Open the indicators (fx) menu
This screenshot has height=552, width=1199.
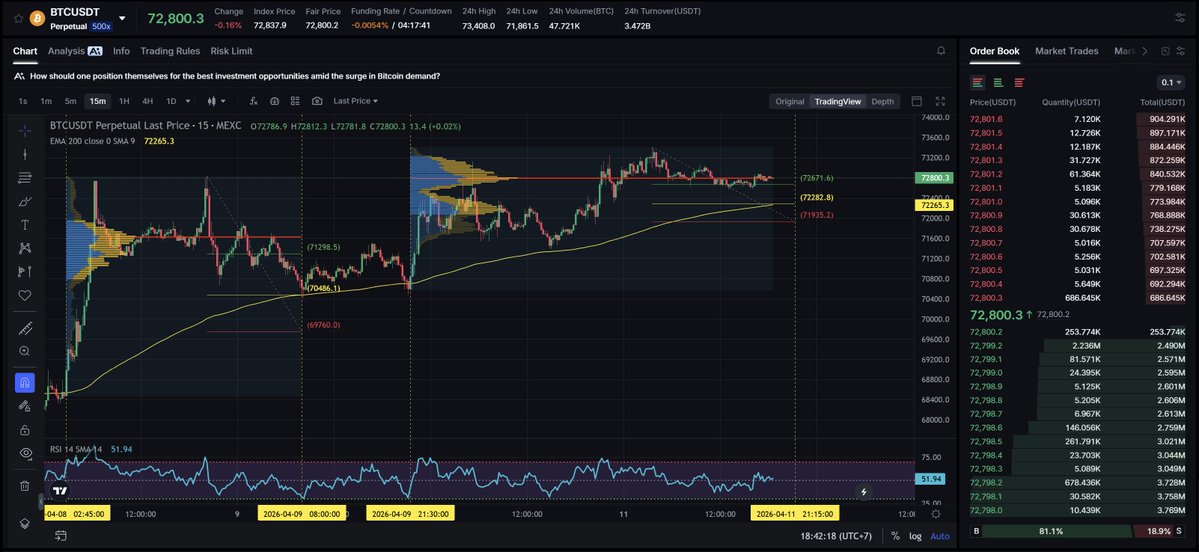tap(252, 101)
